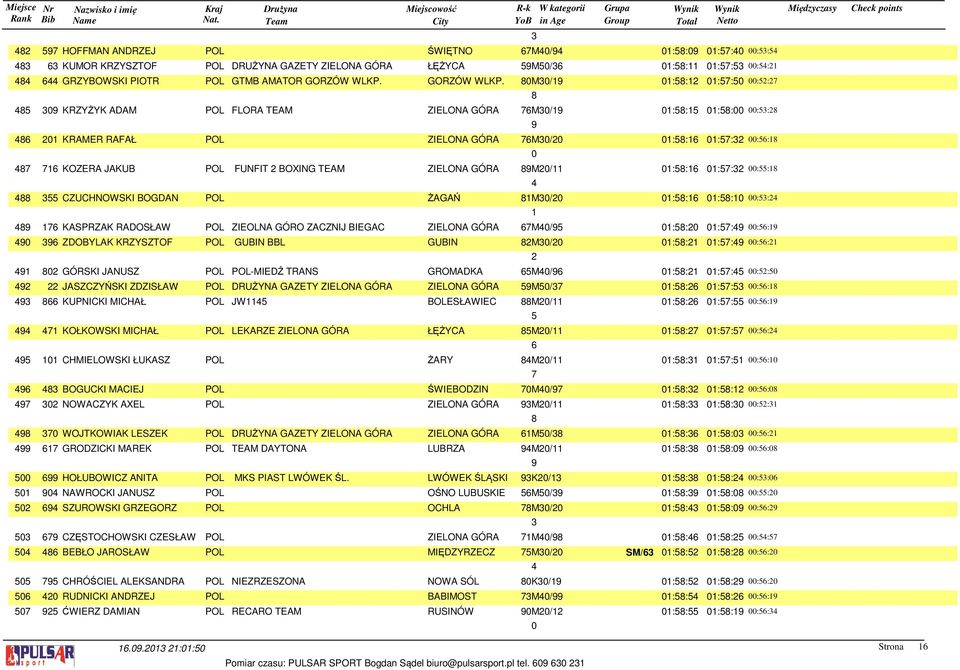Image resolution: width=960 pixels, height=670 pixels.
Task: Click the Miejscowość City column header
Action: click(432, 15)
